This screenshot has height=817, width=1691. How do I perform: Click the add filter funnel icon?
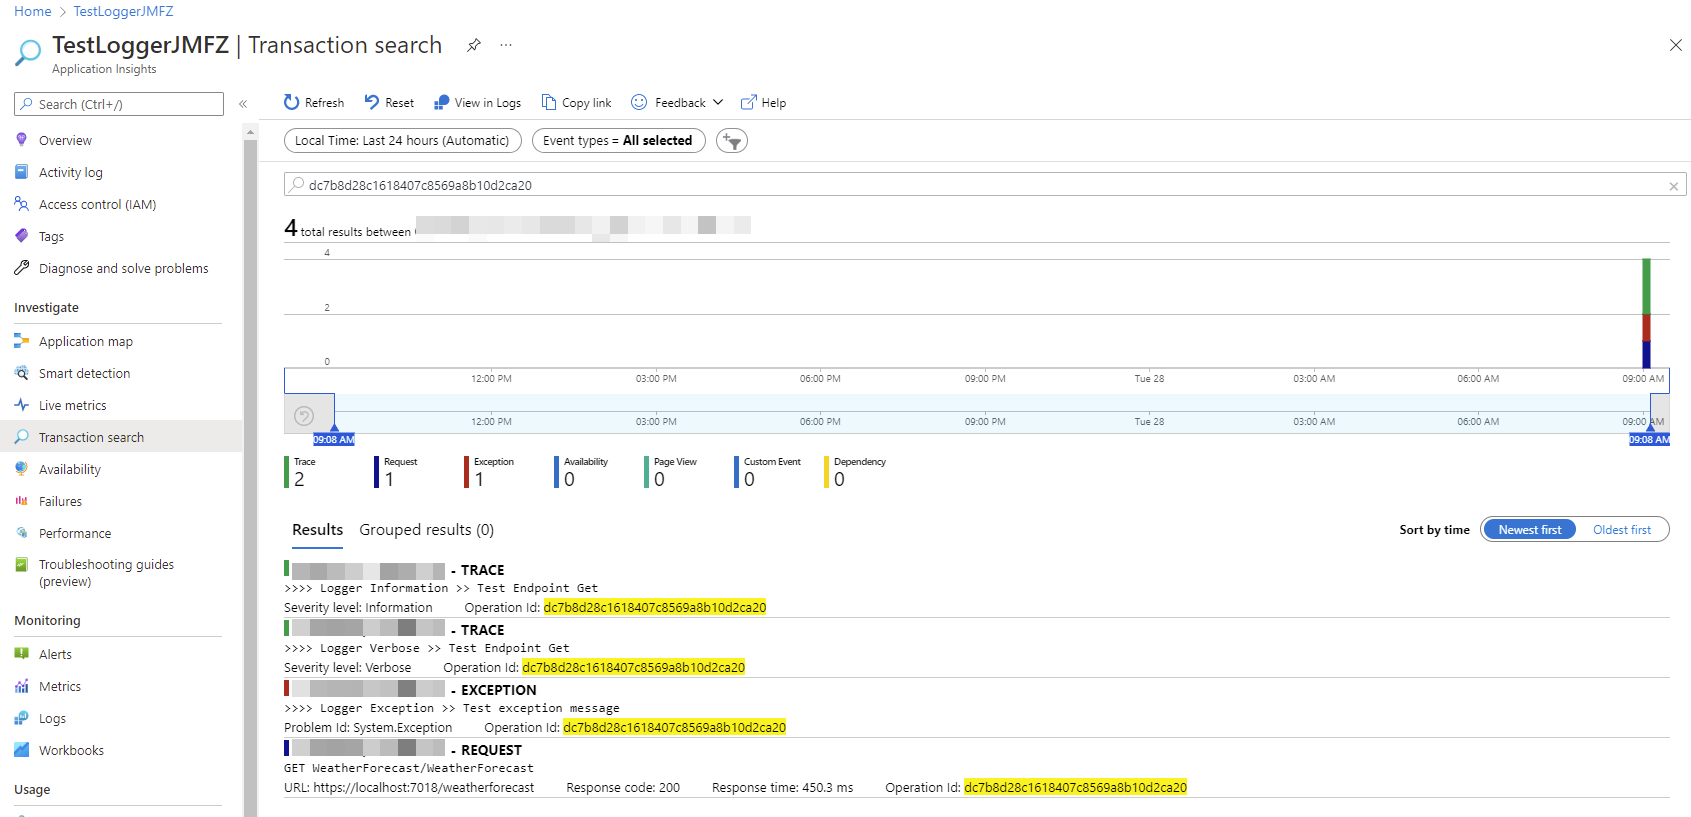(732, 141)
